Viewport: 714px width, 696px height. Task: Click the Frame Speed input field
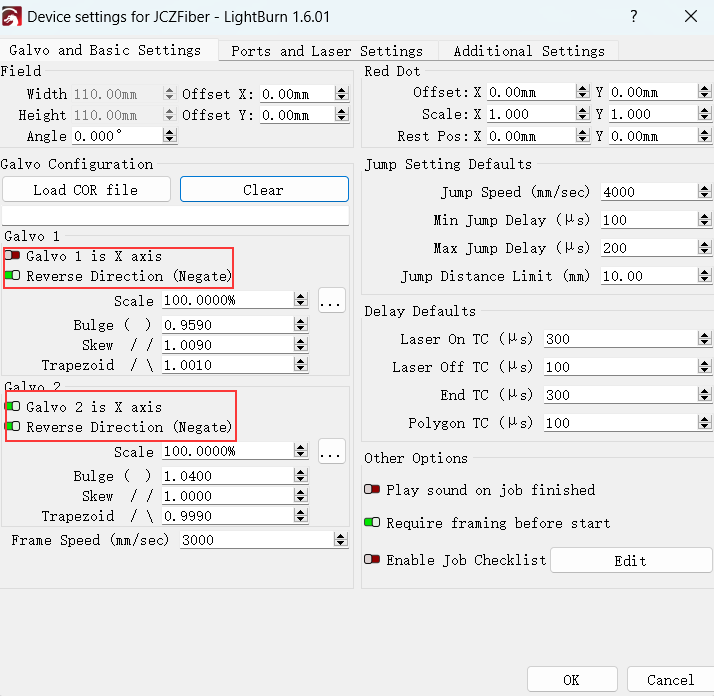tap(257, 540)
